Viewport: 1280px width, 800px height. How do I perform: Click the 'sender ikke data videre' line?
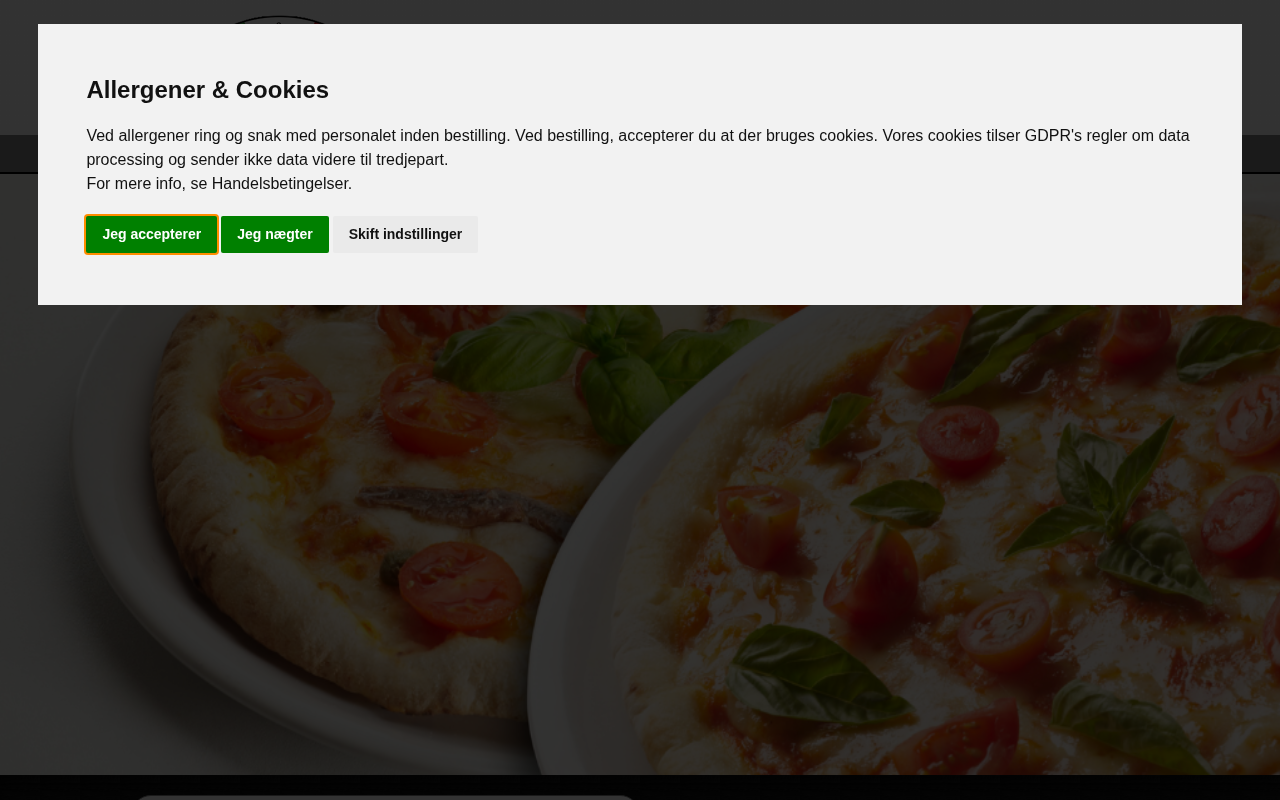coord(267,160)
